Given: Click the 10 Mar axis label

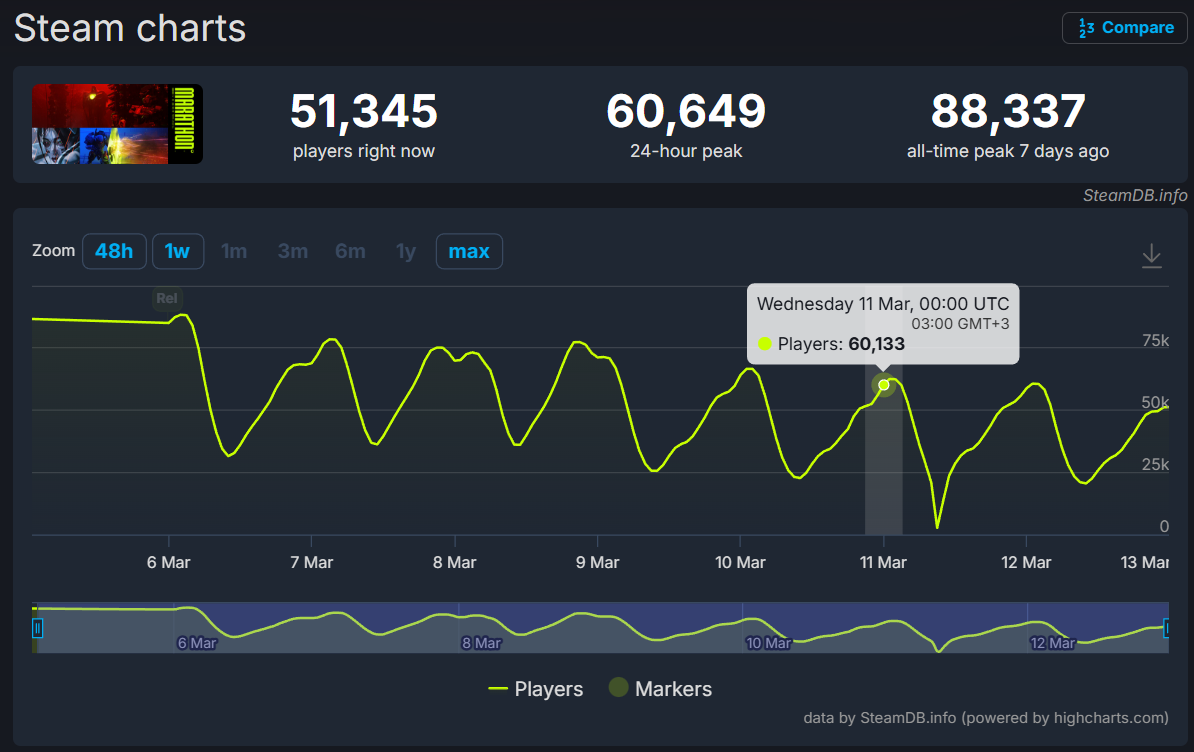Looking at the screenshot, I should (x=740, y=562).
